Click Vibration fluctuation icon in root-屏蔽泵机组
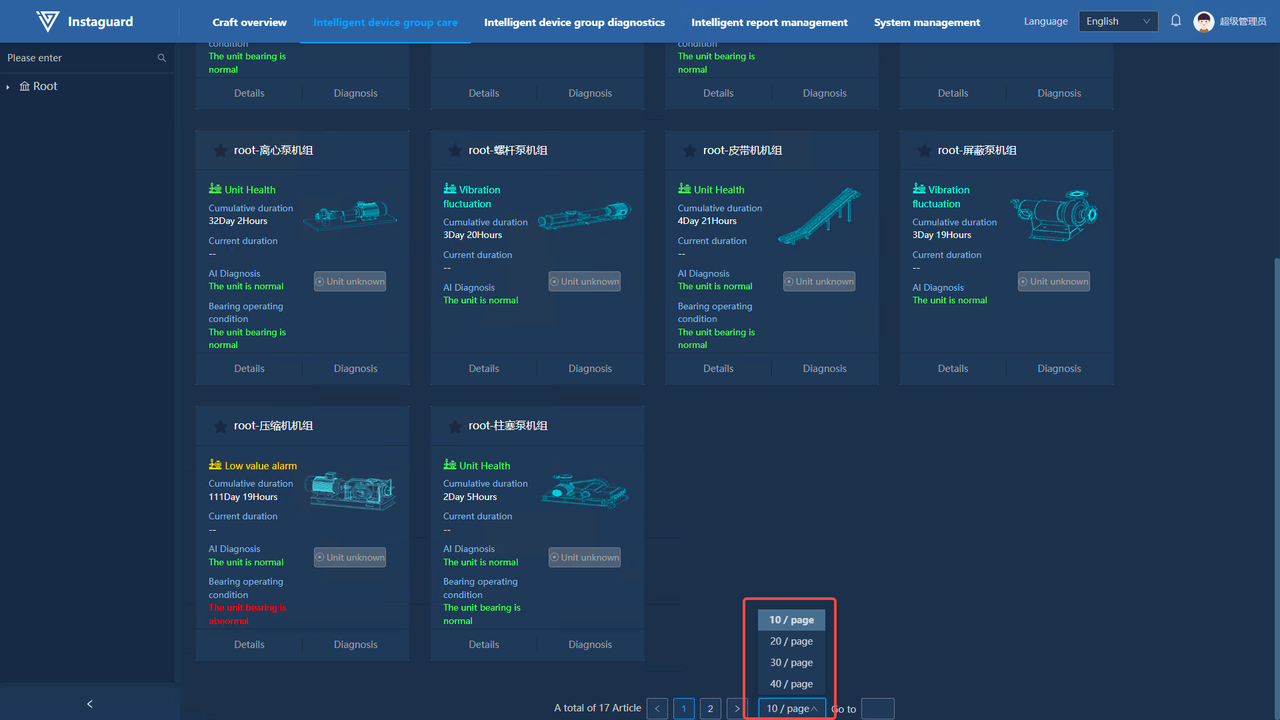Image resolution: width=1280 pixels, height=720 pixels. click(x=919, y=189)
